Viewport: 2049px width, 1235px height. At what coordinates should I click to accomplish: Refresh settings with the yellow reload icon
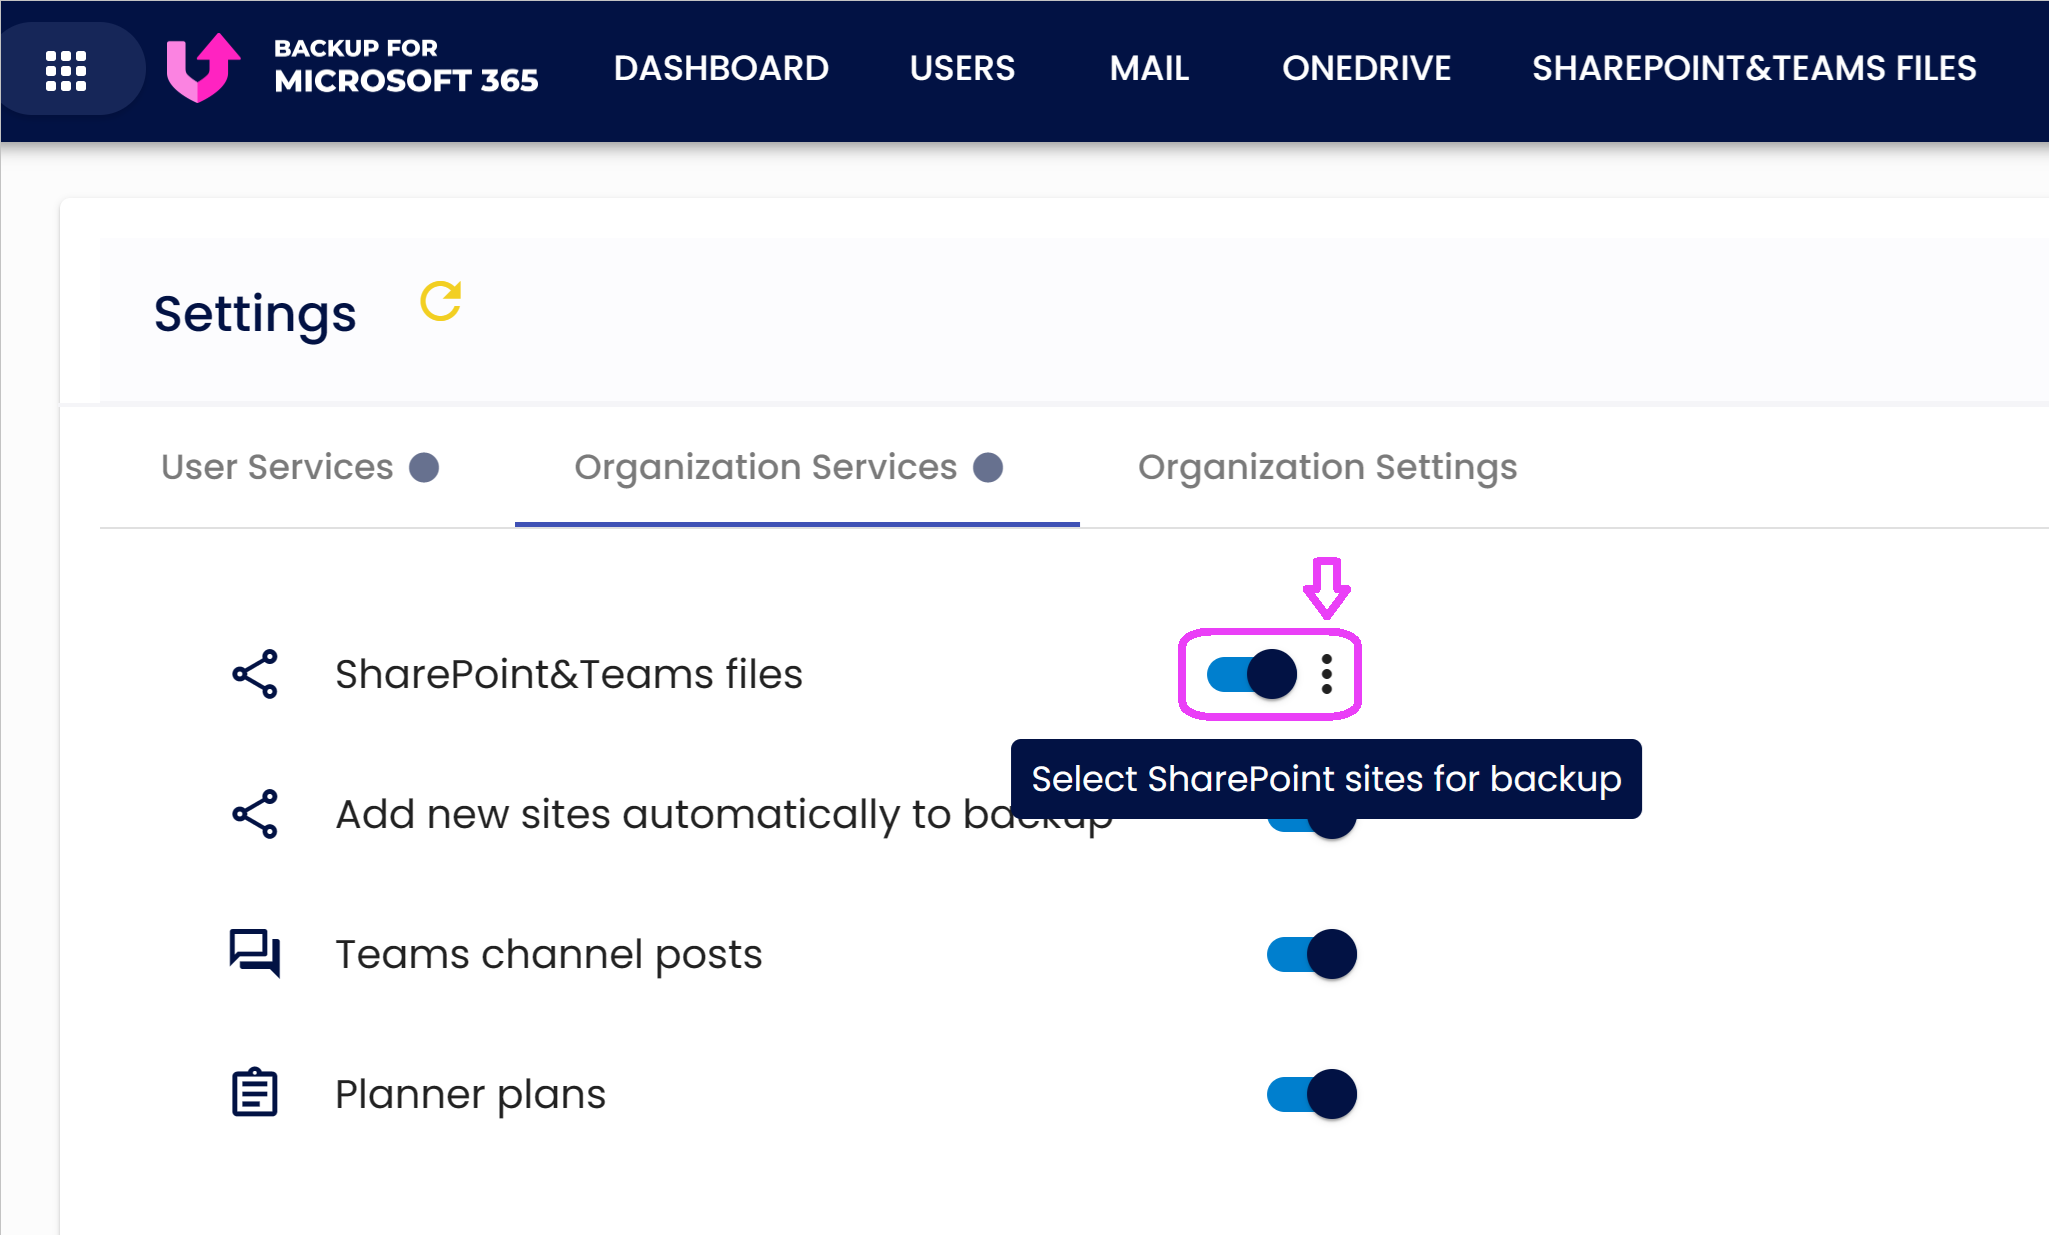[441, 301]
